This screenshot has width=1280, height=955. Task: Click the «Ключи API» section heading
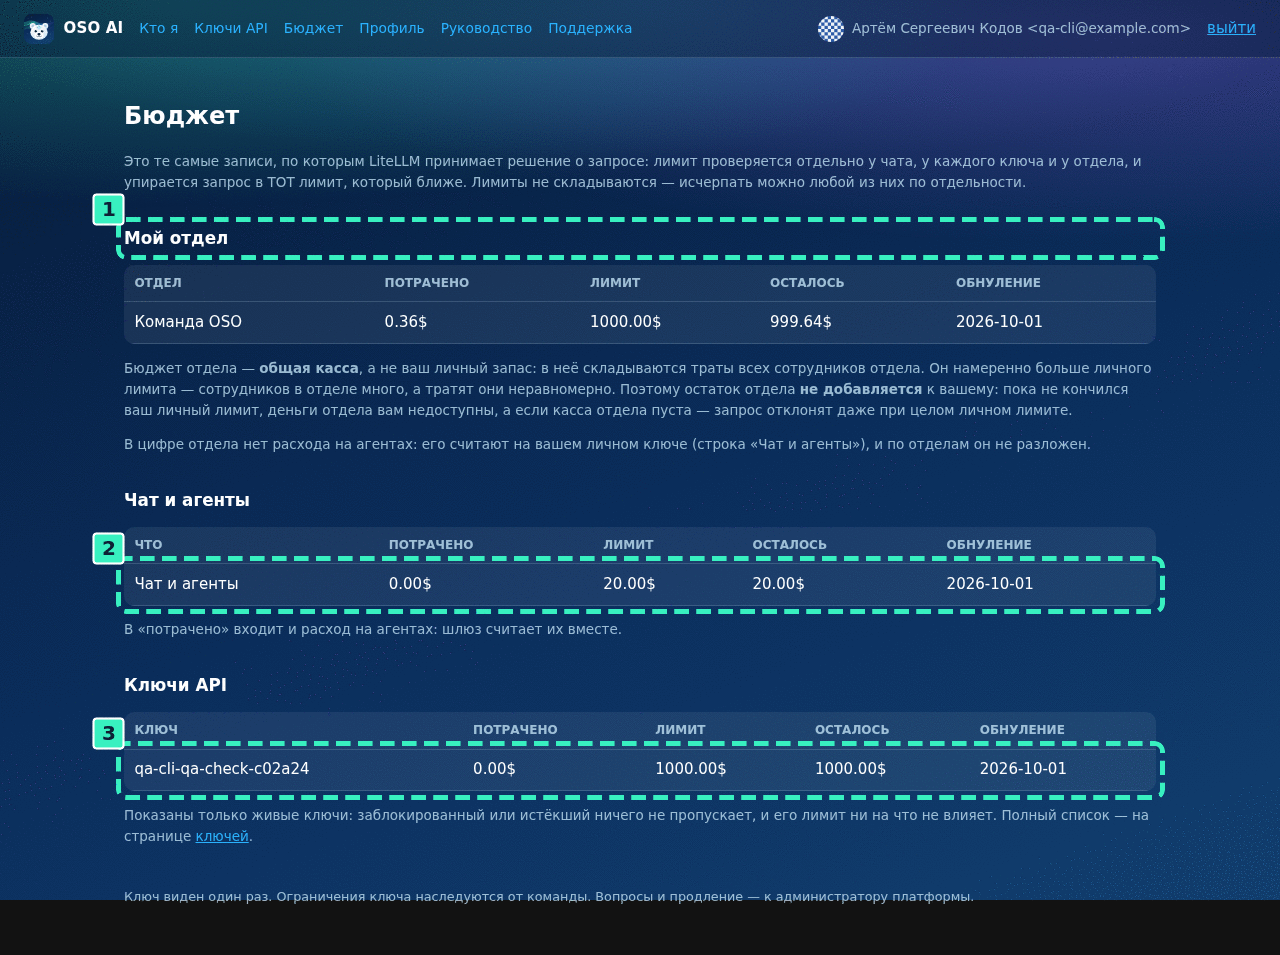tap(175, 685)
